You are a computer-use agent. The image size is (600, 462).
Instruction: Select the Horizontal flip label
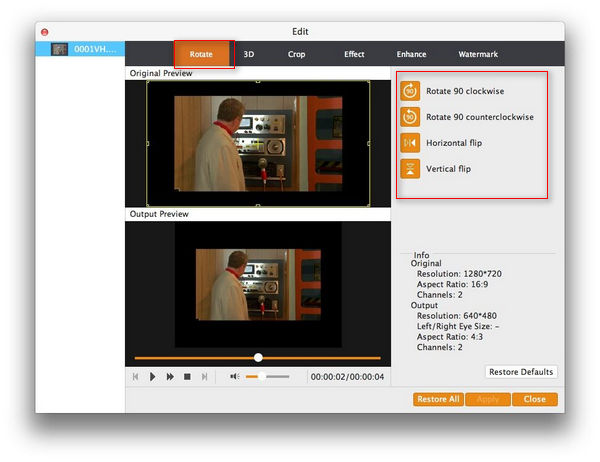[x=454, y=143]
